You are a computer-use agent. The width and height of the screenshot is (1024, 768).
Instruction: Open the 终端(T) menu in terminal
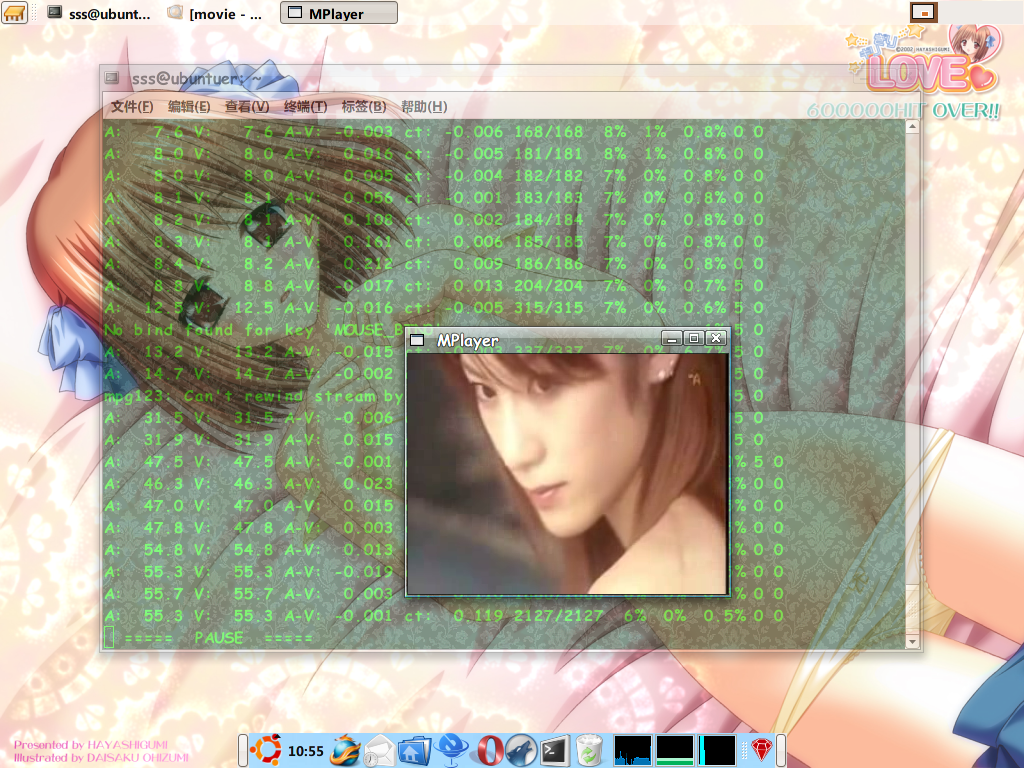pyautogui.click(x=305, y=106)
